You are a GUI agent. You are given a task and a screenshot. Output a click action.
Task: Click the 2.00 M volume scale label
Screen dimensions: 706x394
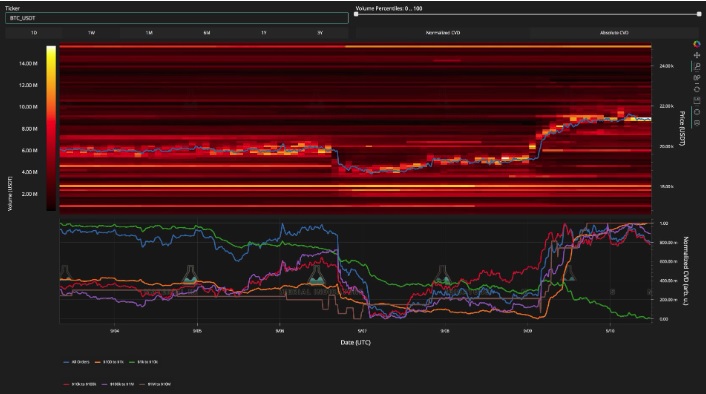(x=30, y=194)
